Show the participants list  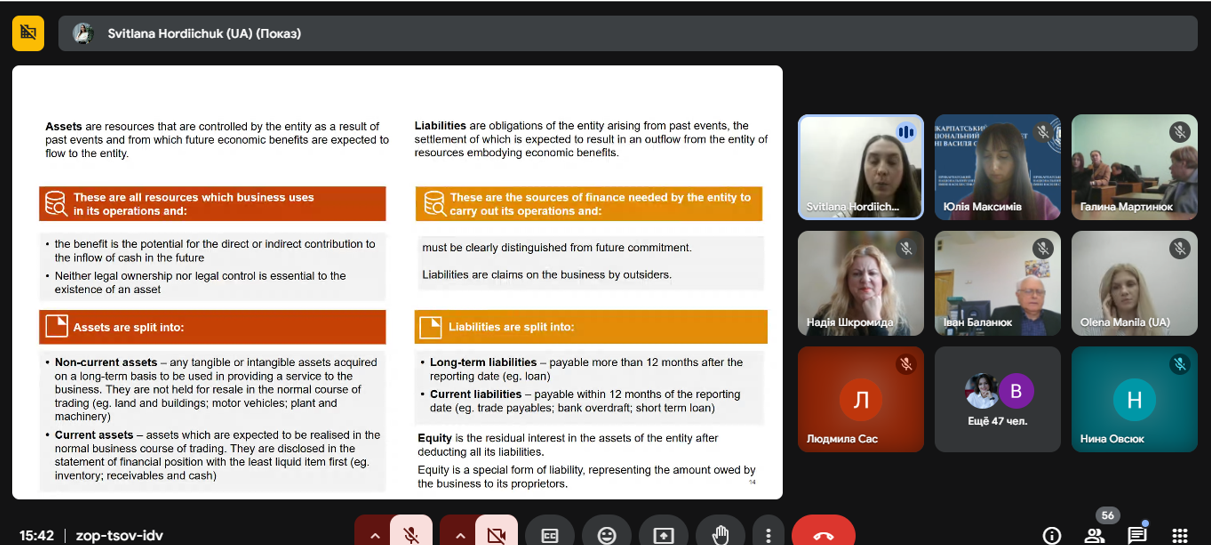pyautogui.click(x=1095, y=535)
